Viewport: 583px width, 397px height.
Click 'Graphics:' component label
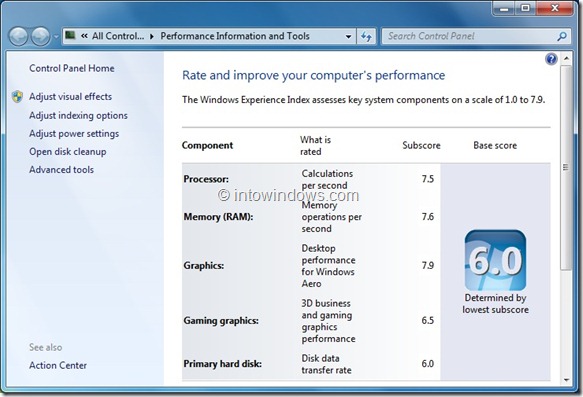(x=204, y=266)
